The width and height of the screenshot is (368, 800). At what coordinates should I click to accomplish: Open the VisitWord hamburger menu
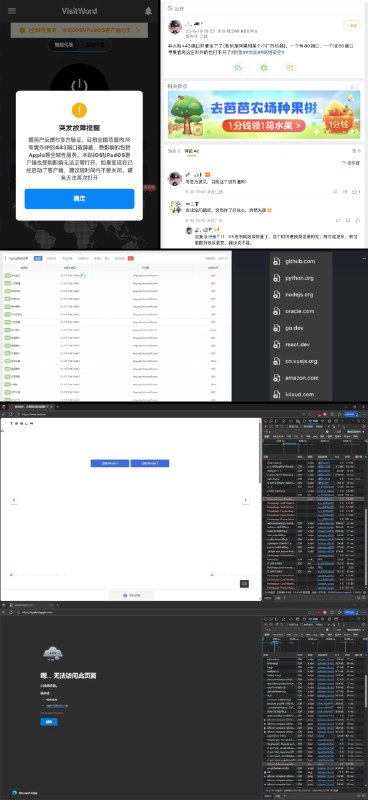point(12,11)
